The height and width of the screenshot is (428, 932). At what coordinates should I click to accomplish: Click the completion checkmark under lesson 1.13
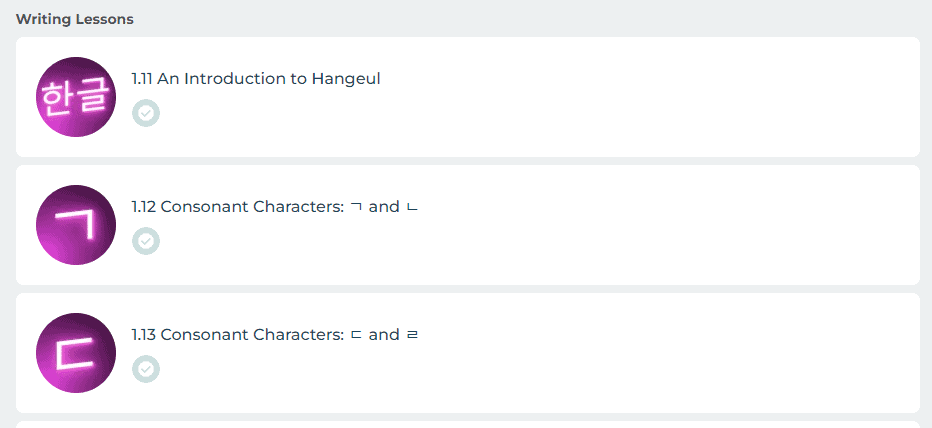146,369
